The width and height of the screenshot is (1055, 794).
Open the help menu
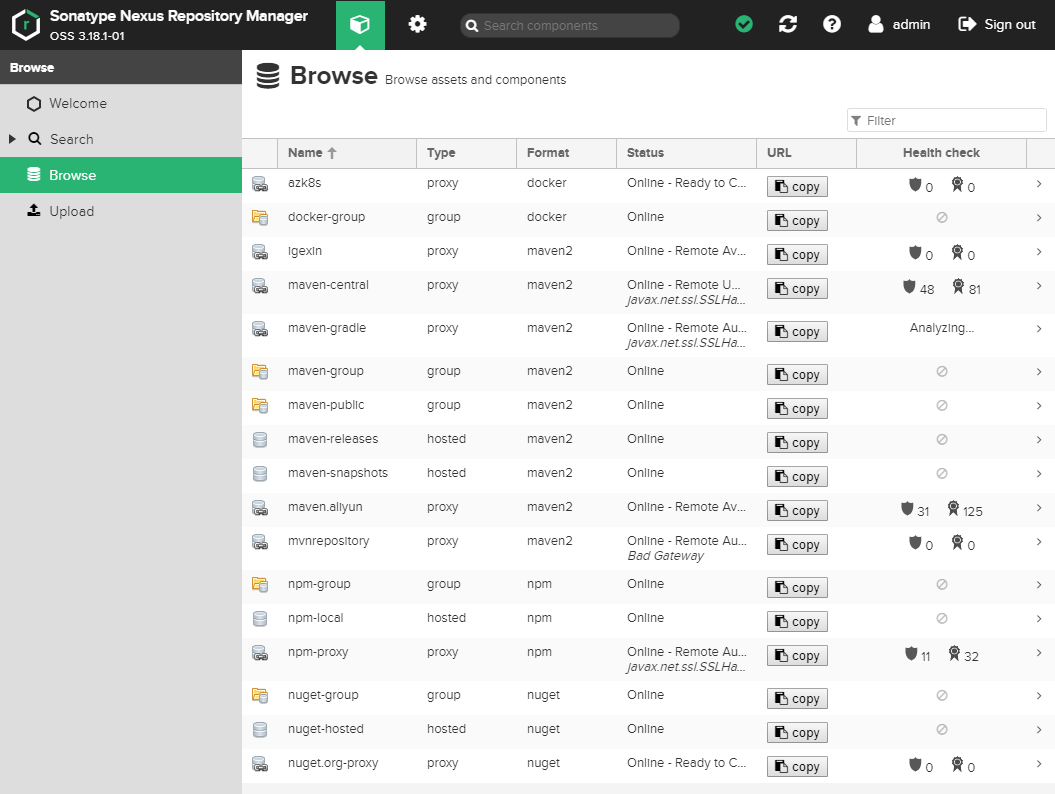(832, 24)
